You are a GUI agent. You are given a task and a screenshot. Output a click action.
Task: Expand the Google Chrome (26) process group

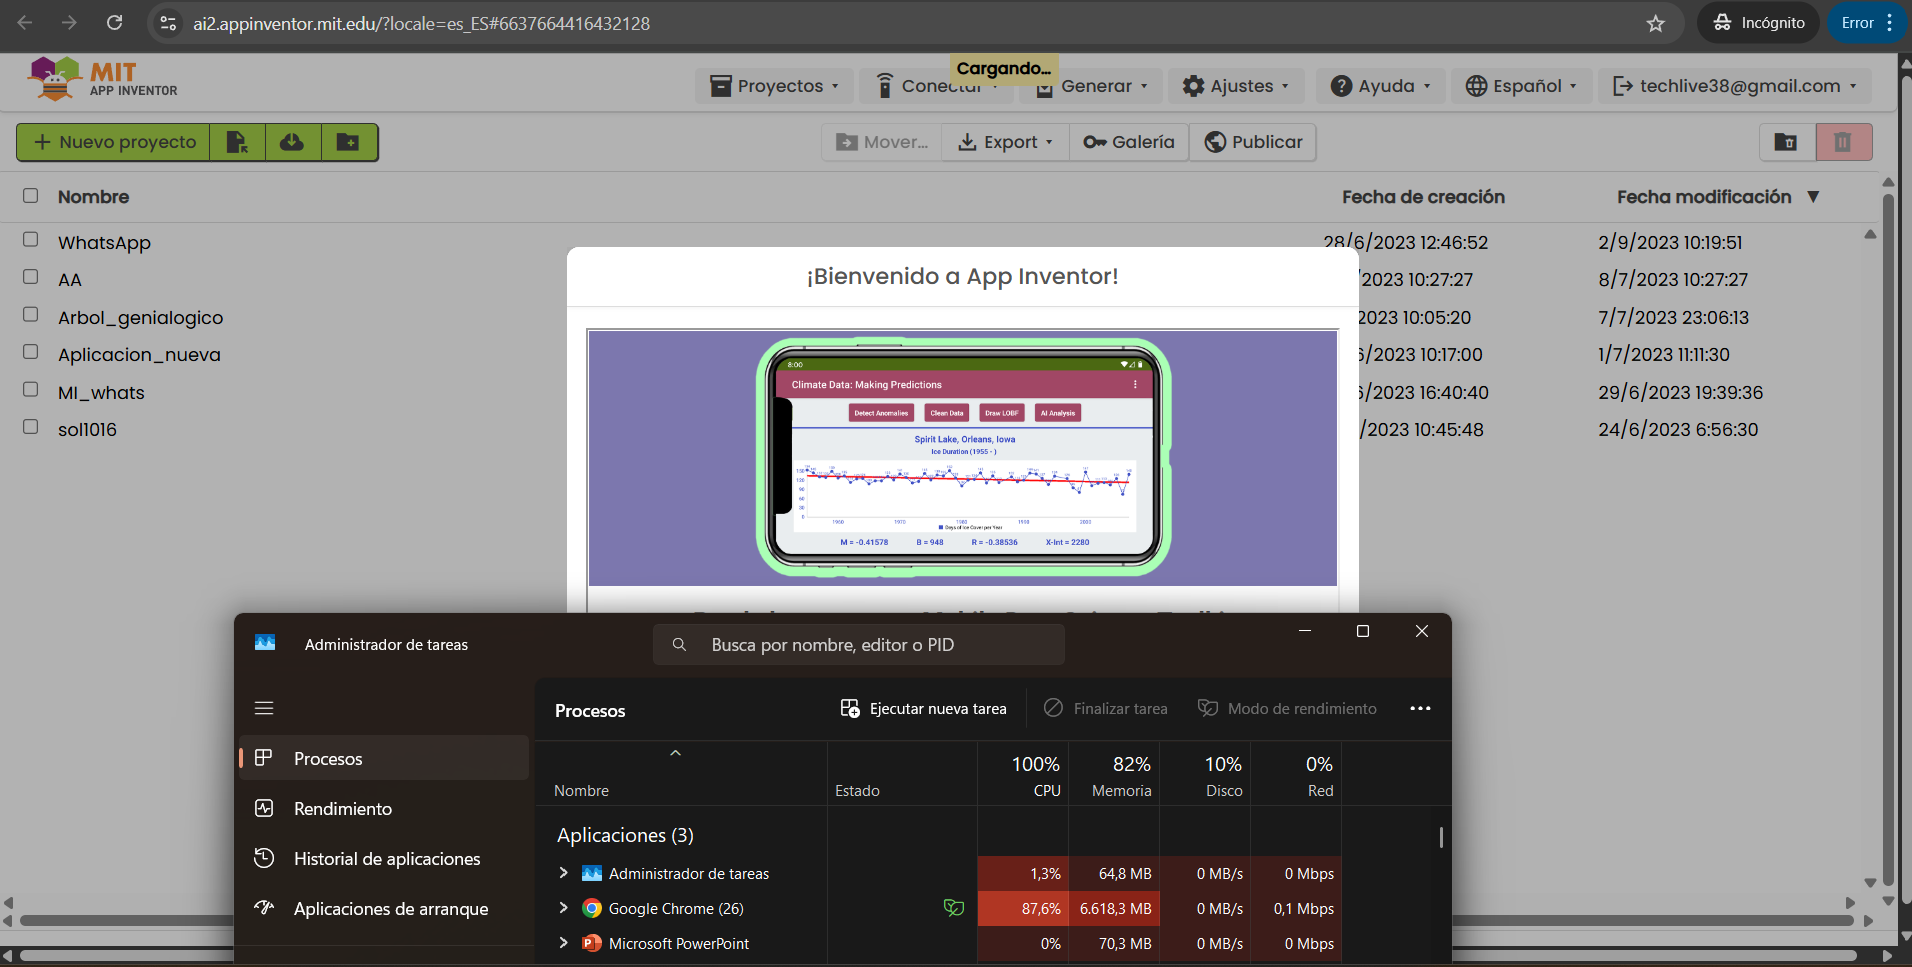(563, 908)
